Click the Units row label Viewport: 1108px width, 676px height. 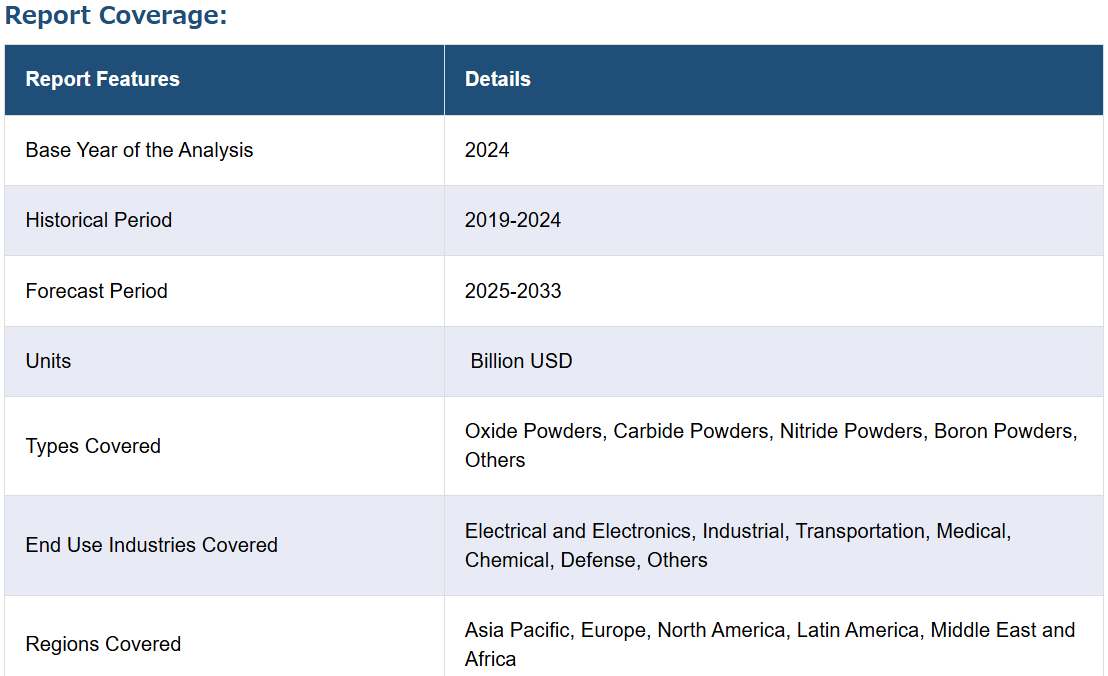point(48,361)
